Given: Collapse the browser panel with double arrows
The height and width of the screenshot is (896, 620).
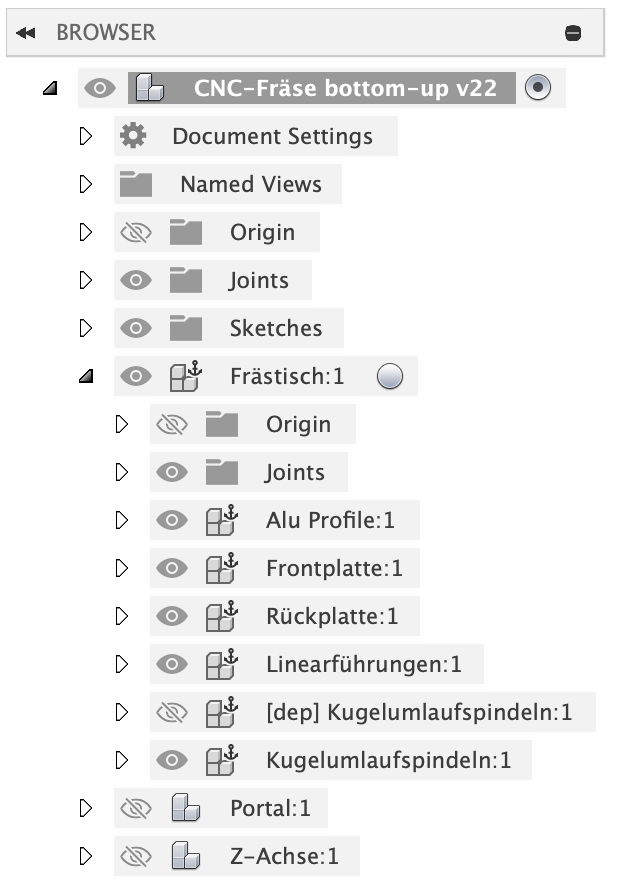Looking at the screenshot, I should 26,33.
